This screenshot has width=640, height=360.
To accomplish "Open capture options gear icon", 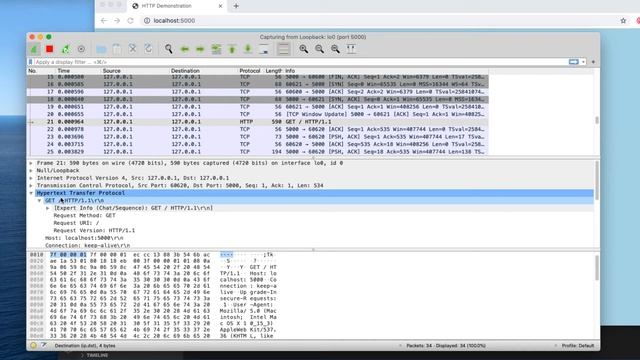I will [81, 49].
